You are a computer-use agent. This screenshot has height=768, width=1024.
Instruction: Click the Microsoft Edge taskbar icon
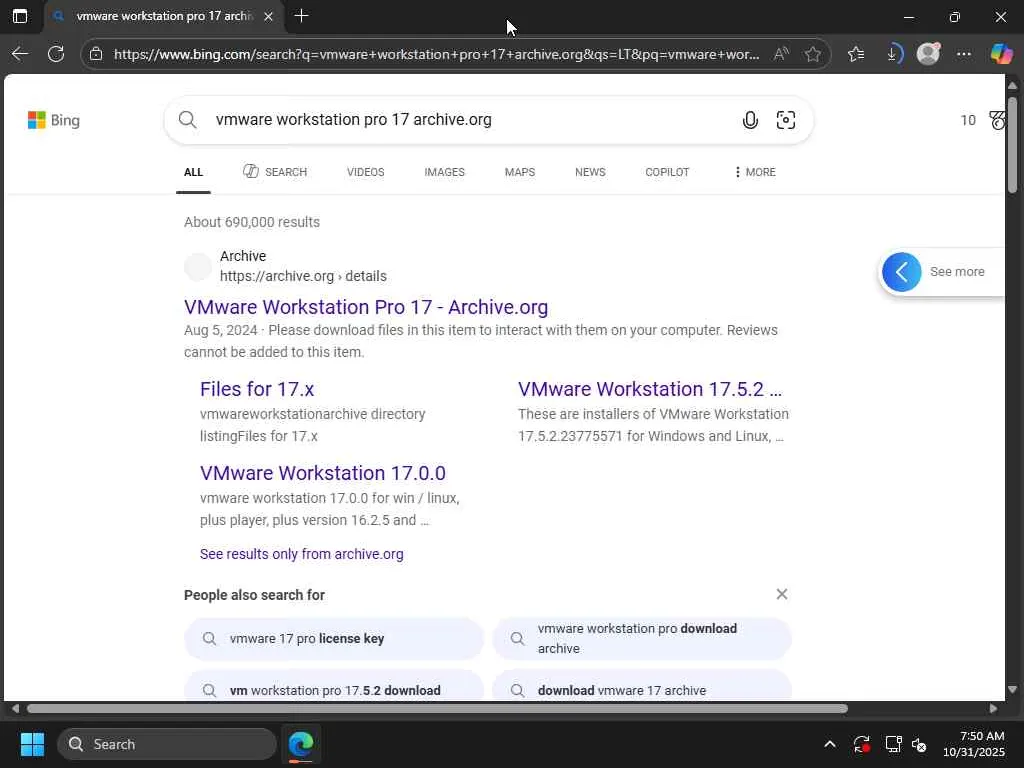(x=301, y=744)
